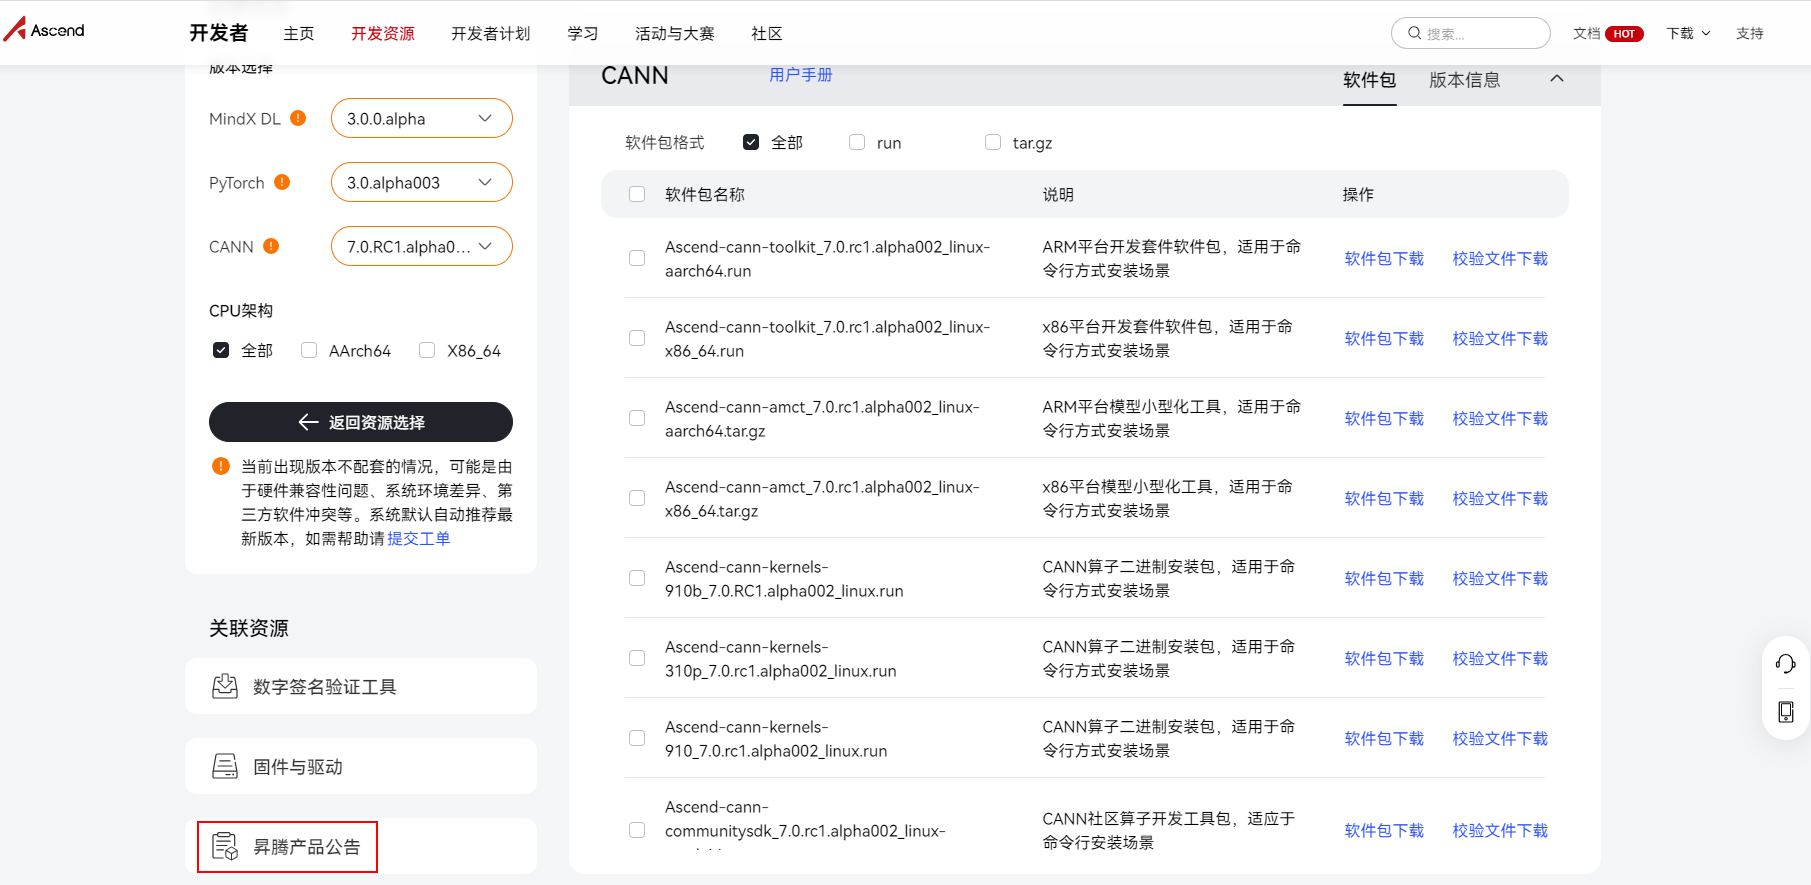Click the 数字签名验证工具 icon

click(x=225, y=686)
